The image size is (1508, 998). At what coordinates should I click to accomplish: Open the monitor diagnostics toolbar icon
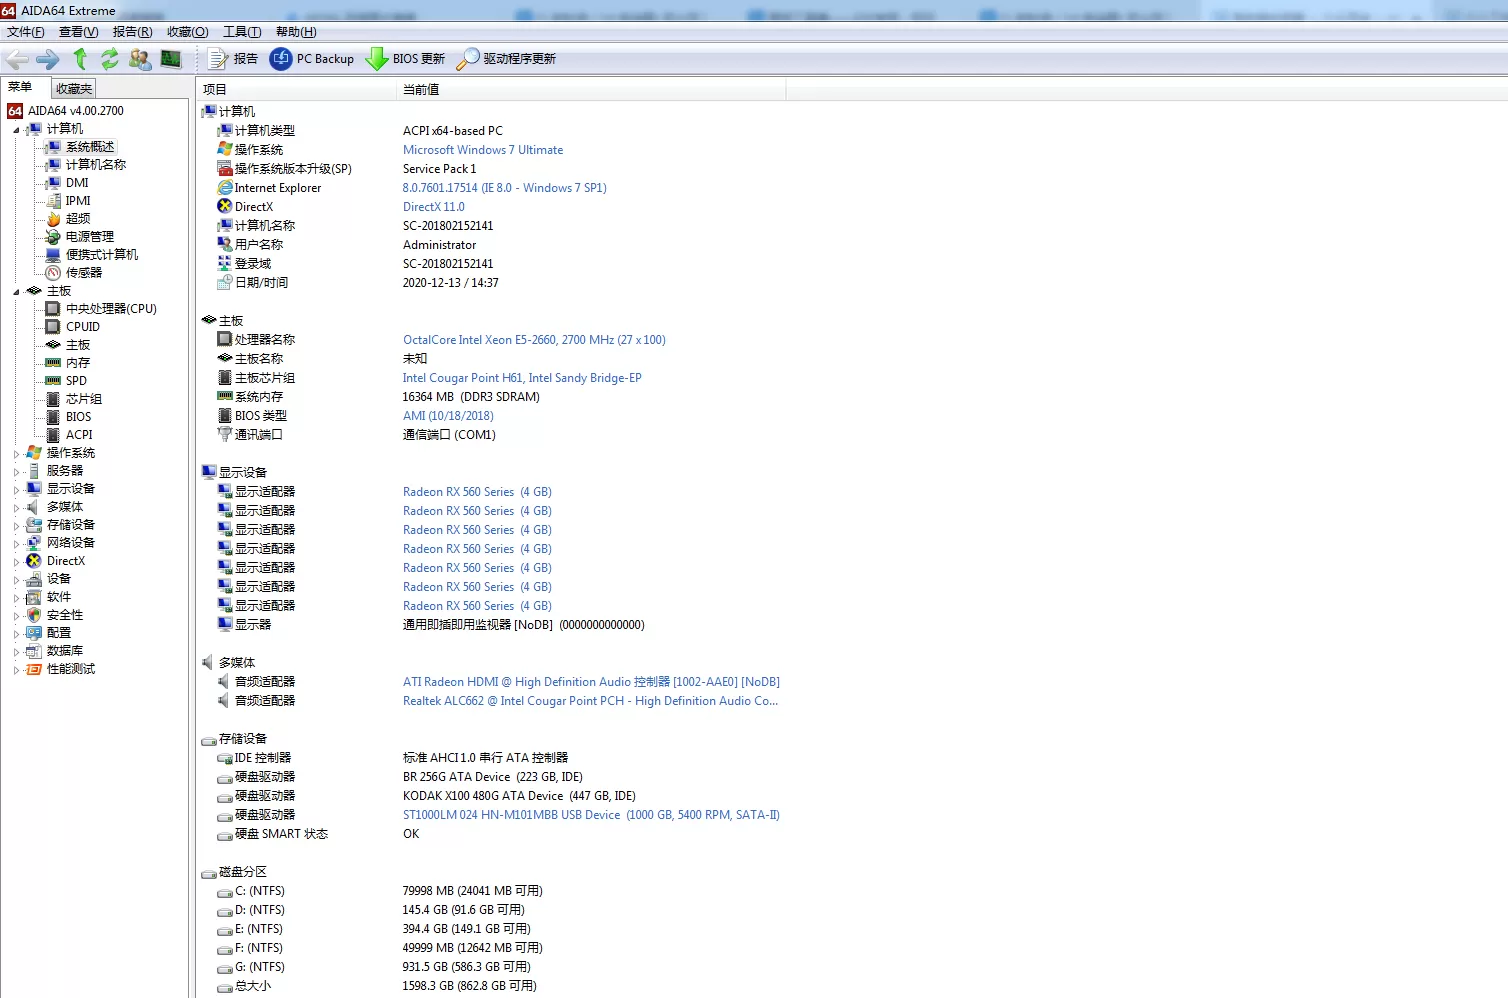(x=171, y=59)
